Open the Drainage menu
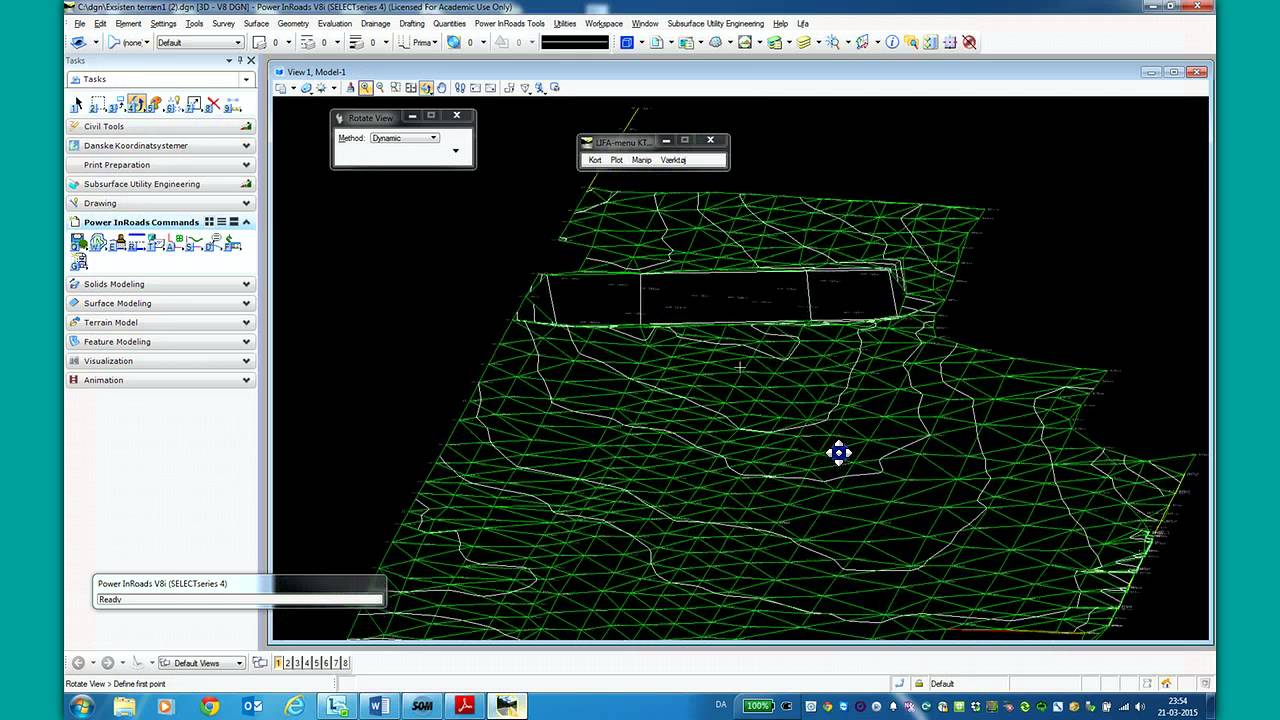 coord(376,23)
